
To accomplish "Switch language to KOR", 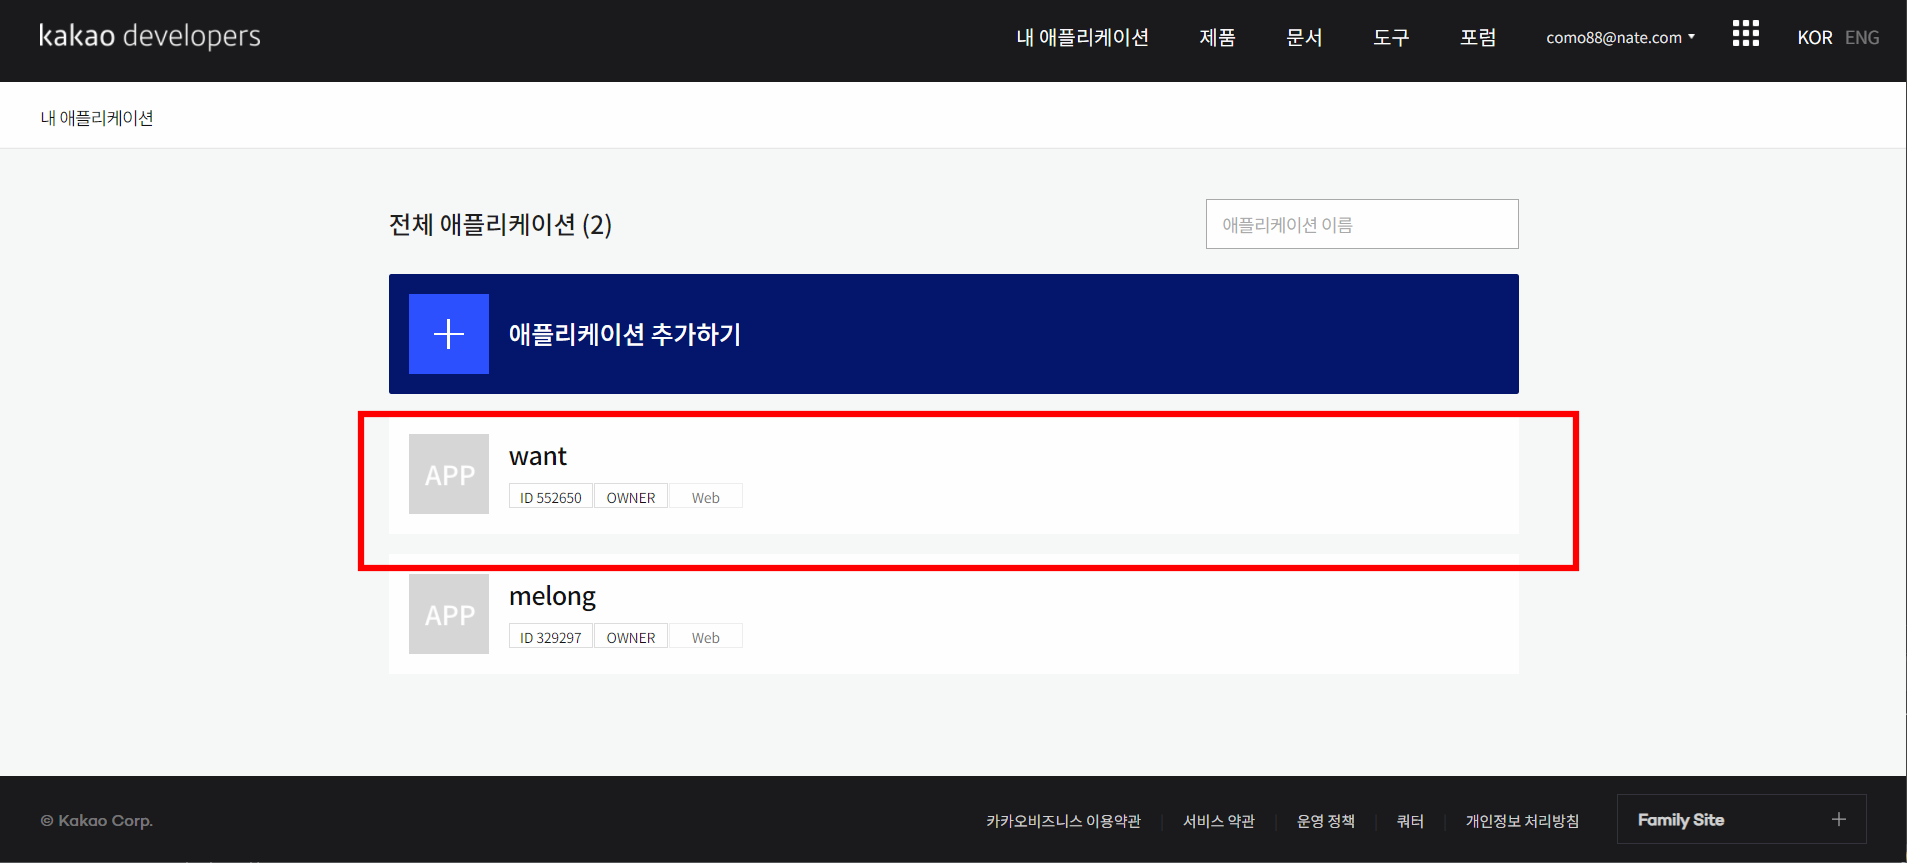I will [x=1814, y=38].
